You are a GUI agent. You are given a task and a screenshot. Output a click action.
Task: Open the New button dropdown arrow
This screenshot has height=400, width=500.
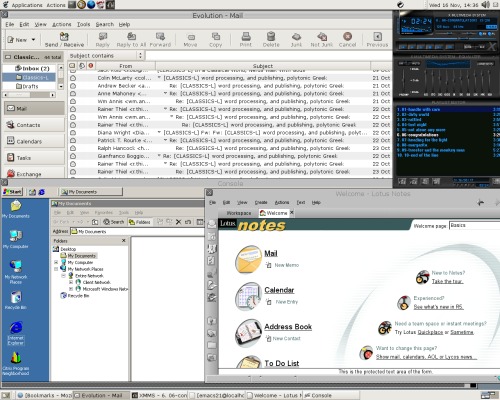point(33,40)
